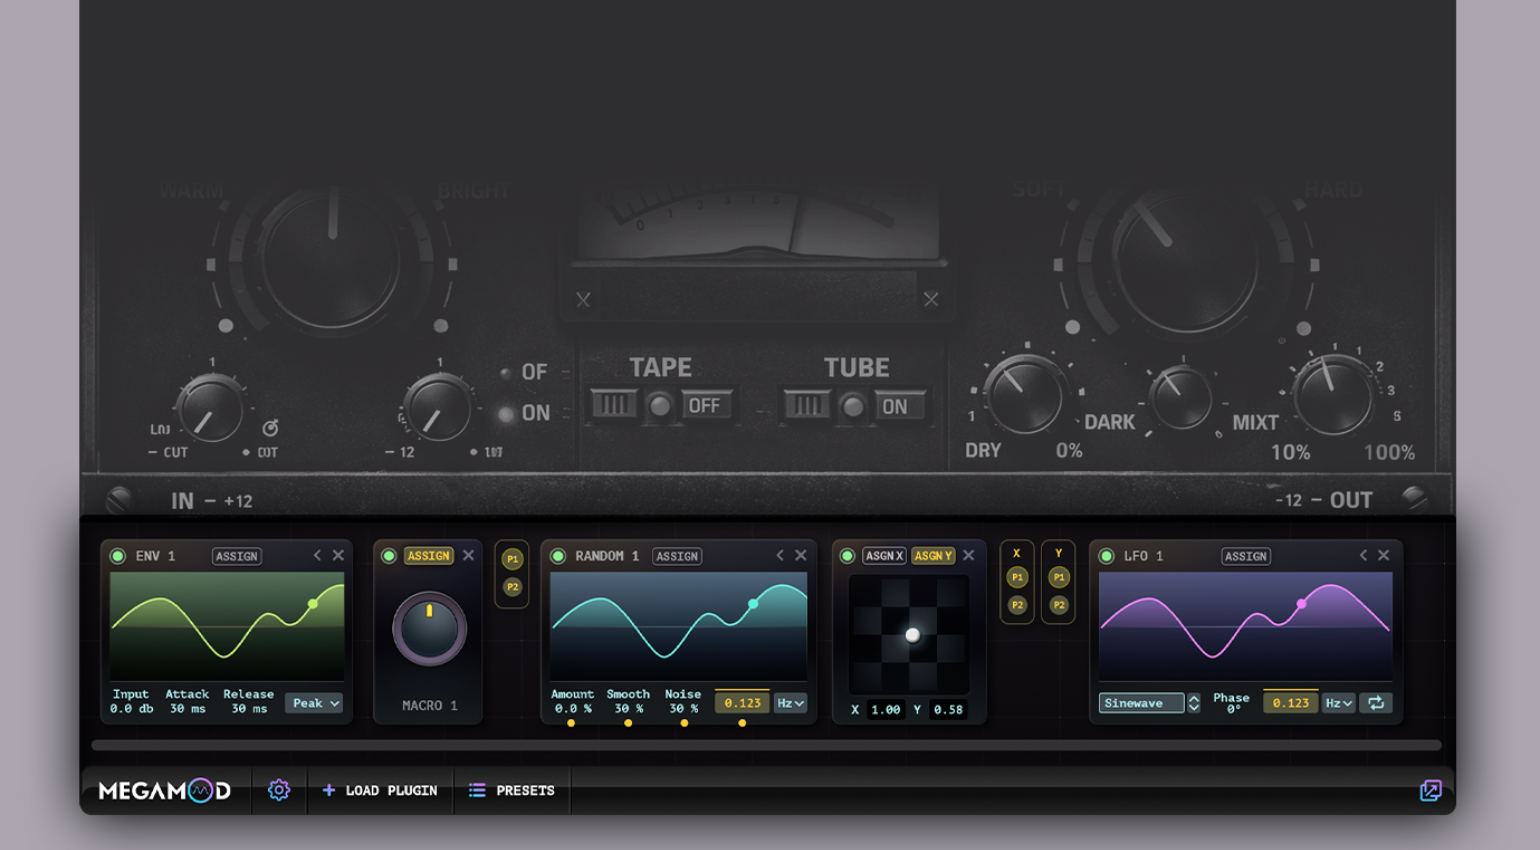Select the ASGN Y tab on the XY pad
Image resolution: width=1540 pixels, height=850 pixels.
click(935, 556)
